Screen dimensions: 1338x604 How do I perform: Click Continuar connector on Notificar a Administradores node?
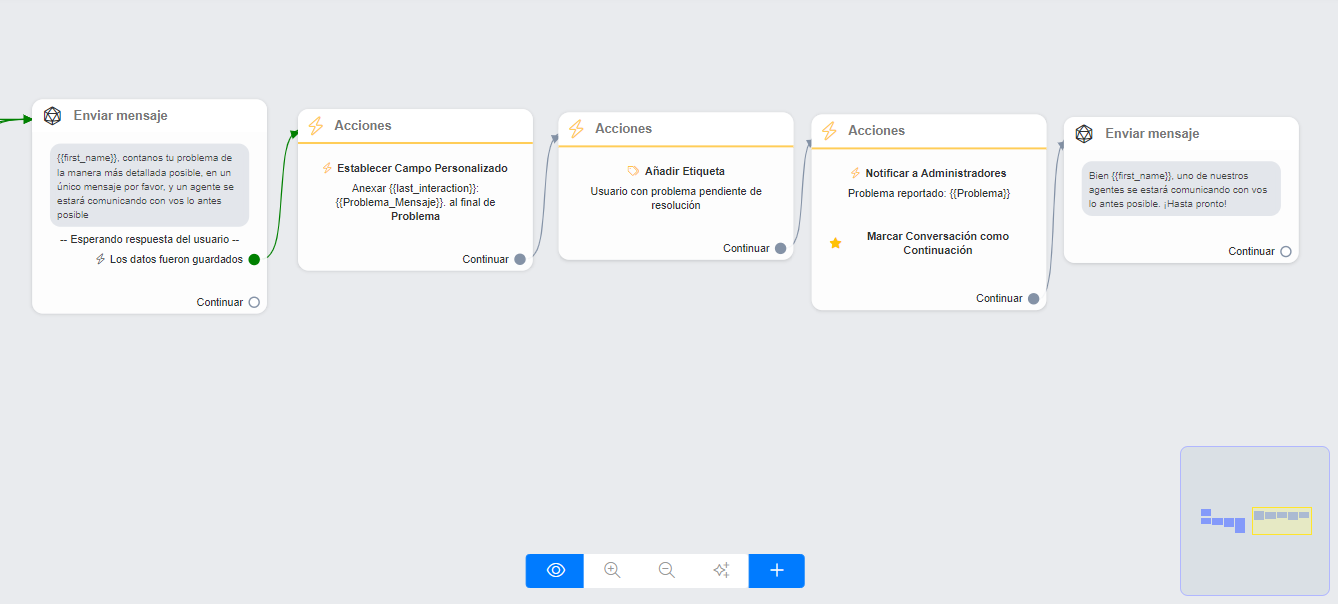pos(1033,298)
